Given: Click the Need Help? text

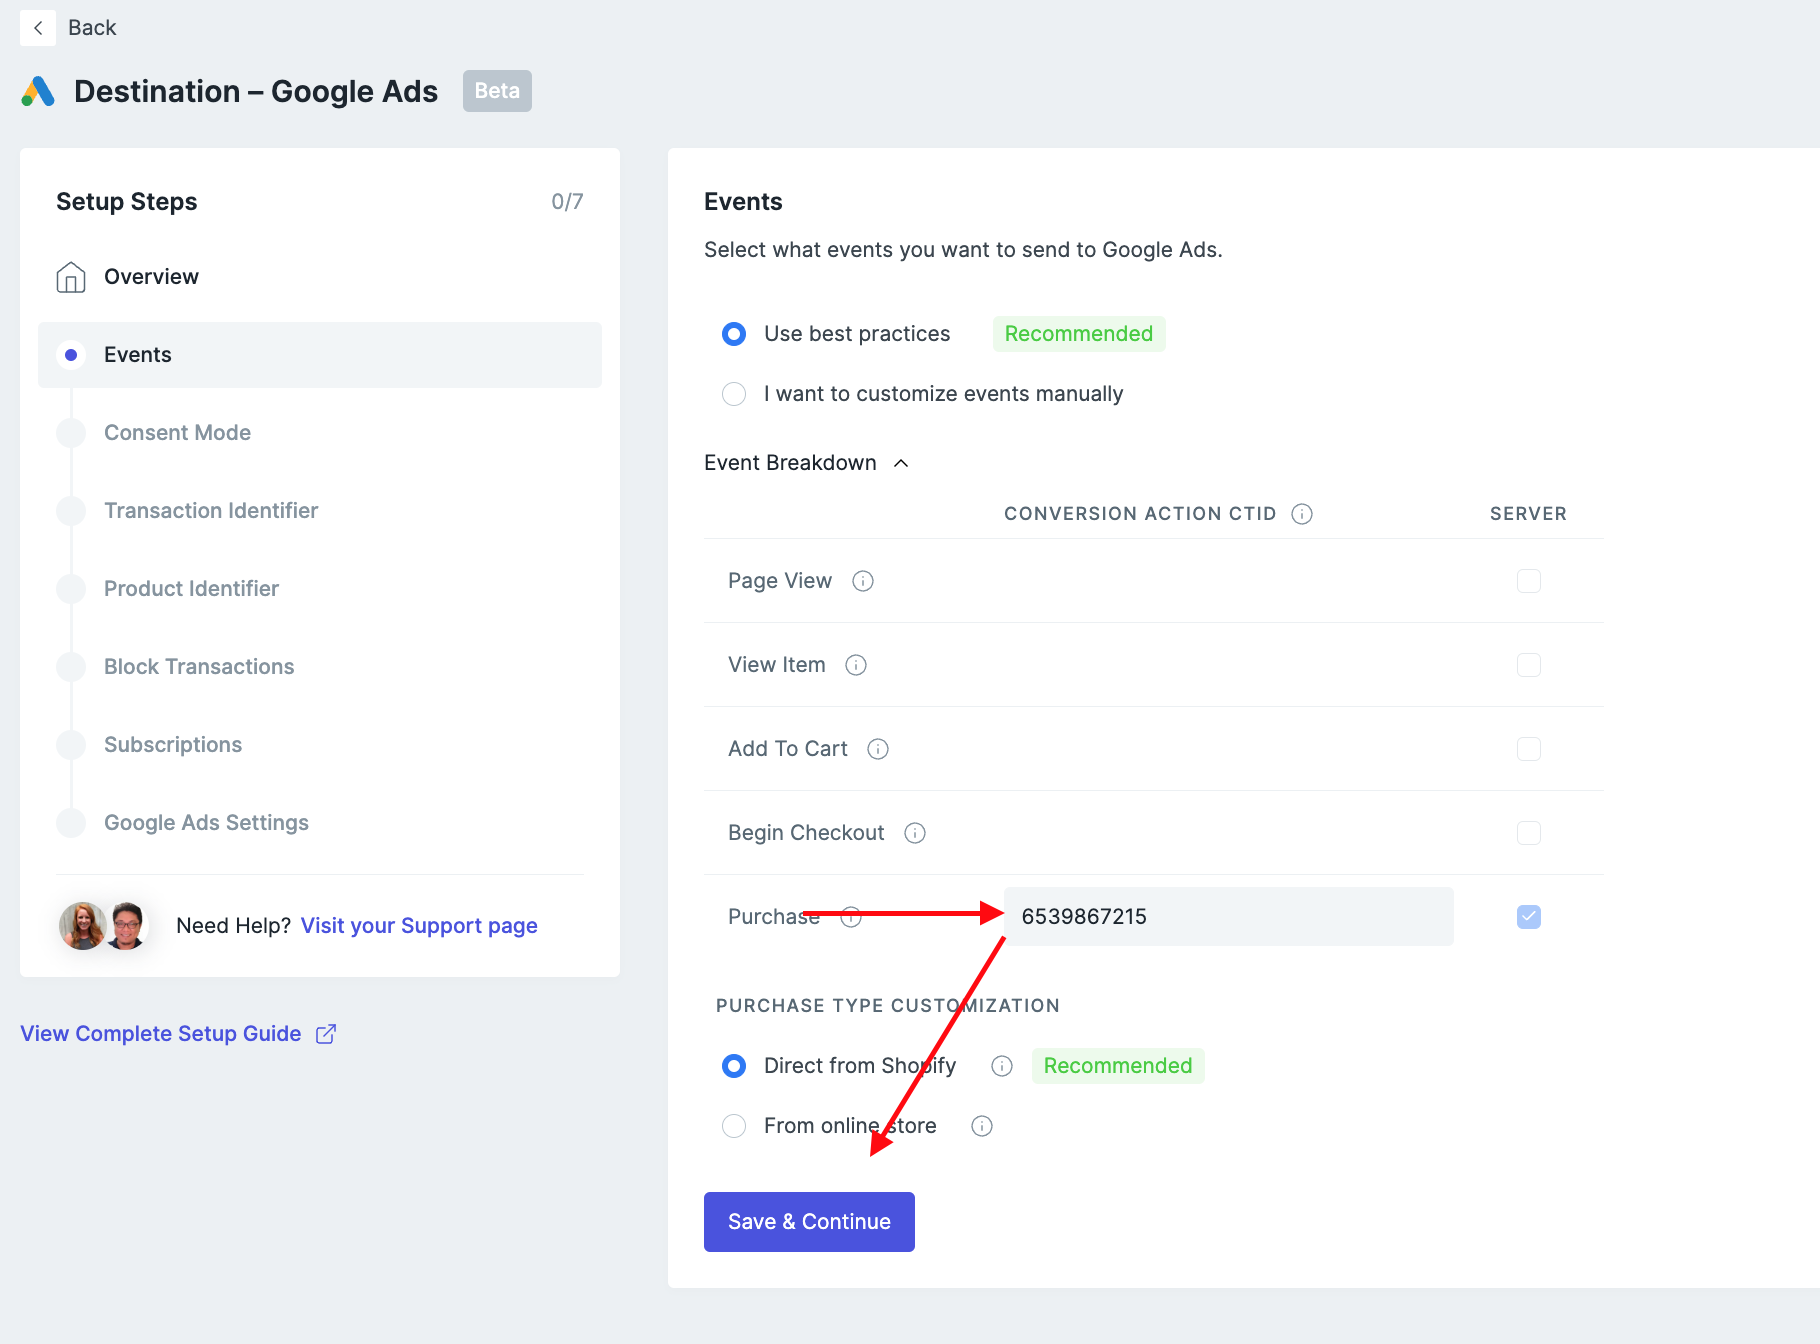Looking at the screenshot, I should pos(233,926).
